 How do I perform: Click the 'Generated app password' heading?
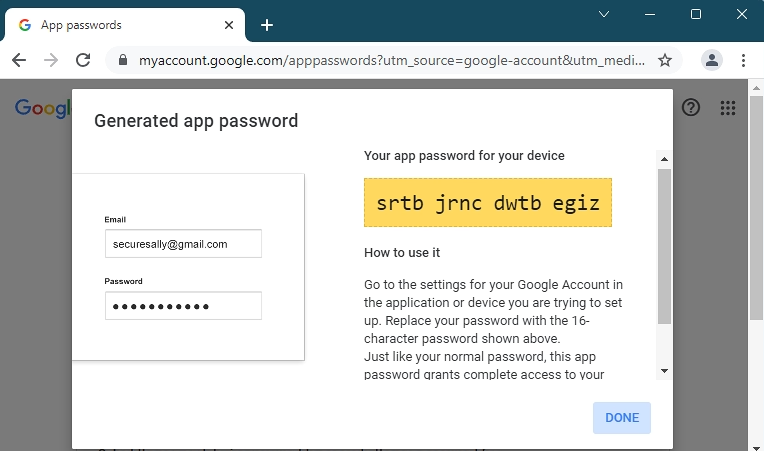pos(196,121)
